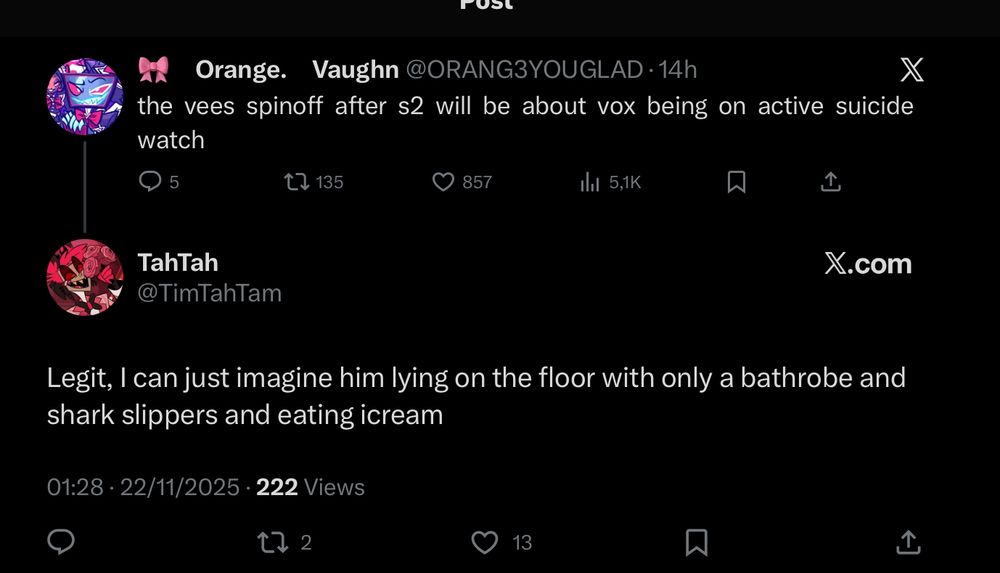The image size is (1000, 573).
Task: Click the 01:28 · 22/11/2025 timestamp
Action: [143, 487]
